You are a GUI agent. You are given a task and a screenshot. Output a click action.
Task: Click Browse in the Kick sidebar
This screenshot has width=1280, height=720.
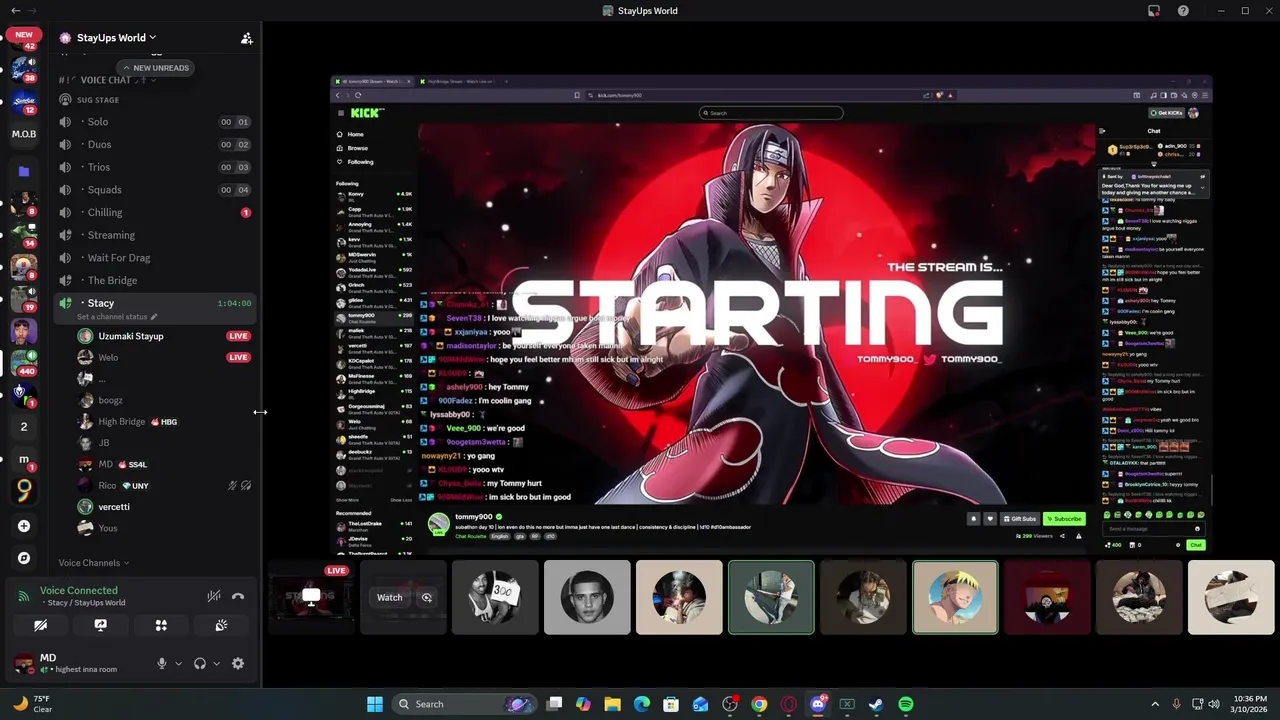pyautogui.click(x=353, y=148)
